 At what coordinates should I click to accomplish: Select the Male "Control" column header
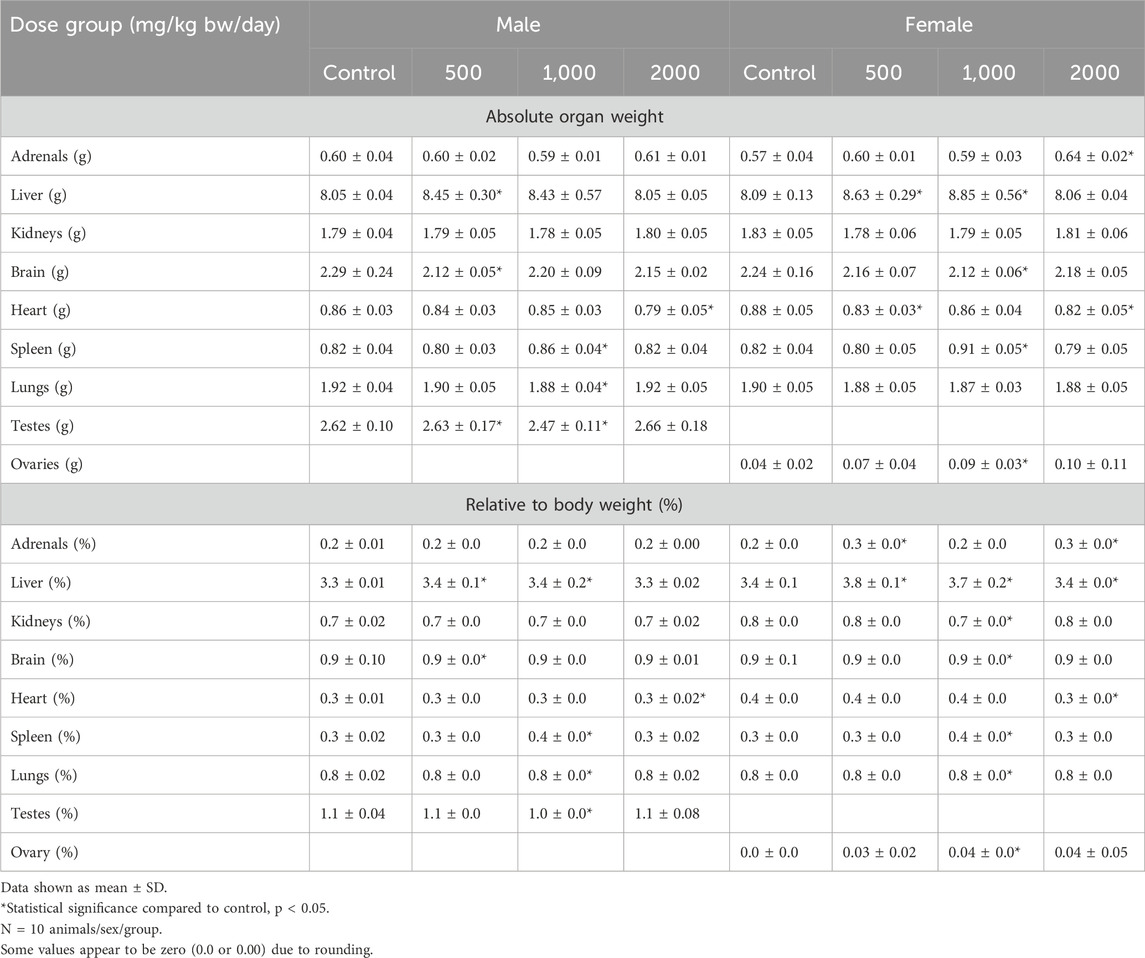(x=359, y=73)
